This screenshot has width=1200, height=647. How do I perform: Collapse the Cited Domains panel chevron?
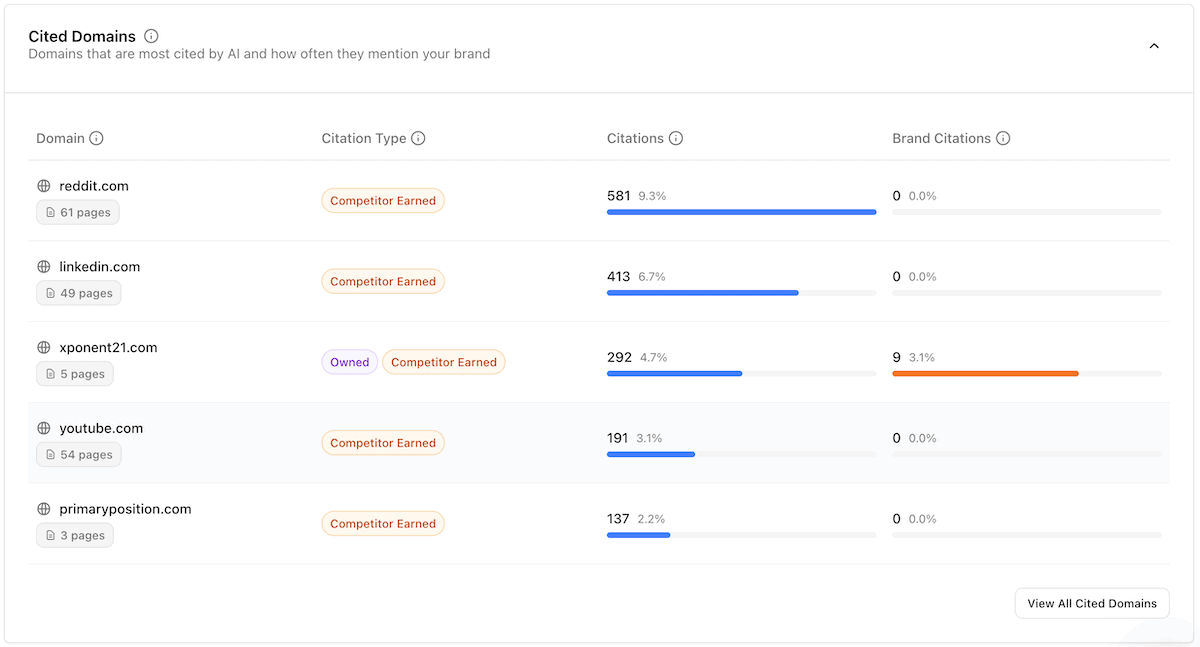pyautogui.click(x=1154, y=46)
